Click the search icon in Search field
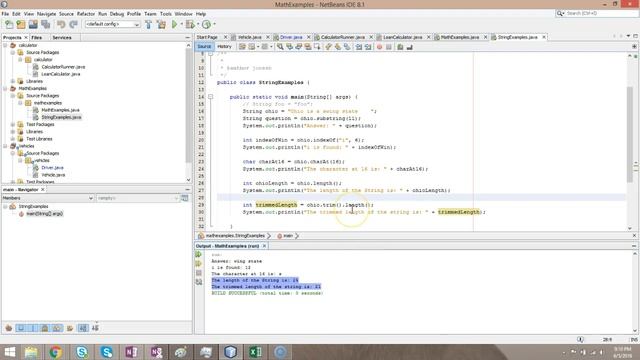 pos(560,13)
